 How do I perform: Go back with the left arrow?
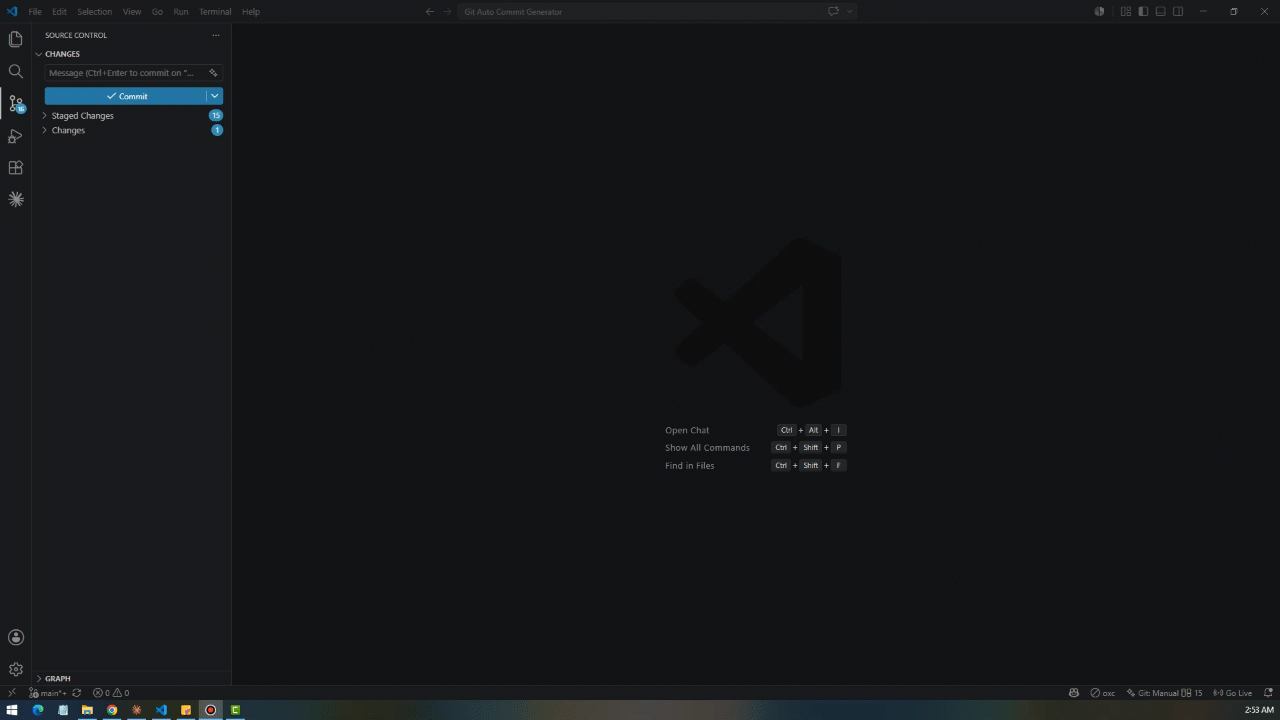tap(429, 12)
